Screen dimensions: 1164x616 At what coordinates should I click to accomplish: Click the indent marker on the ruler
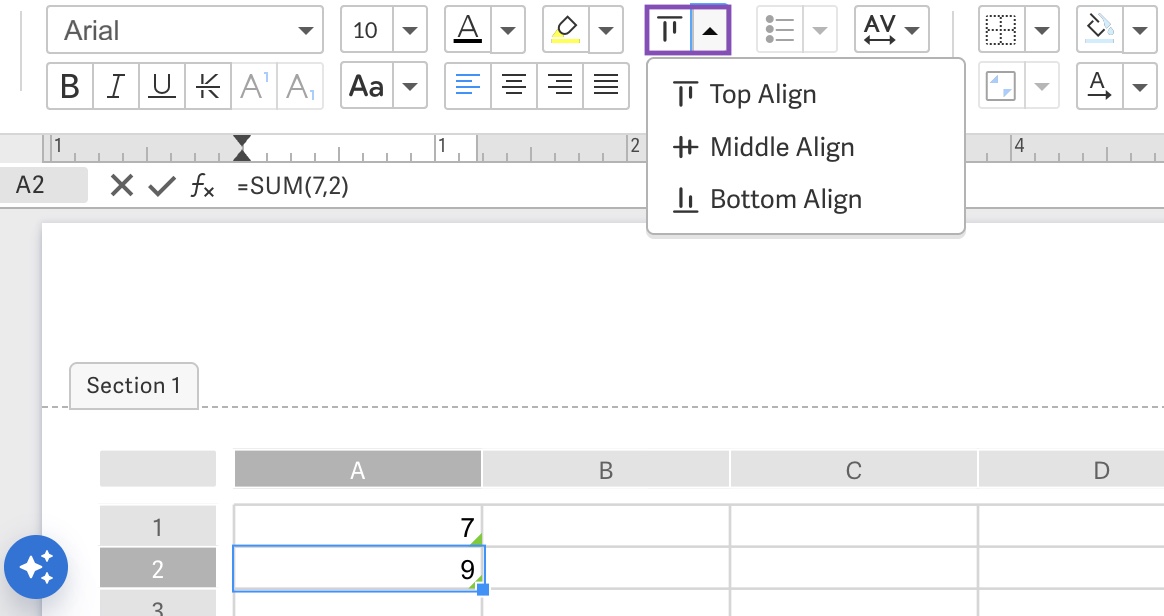(242, 148)
